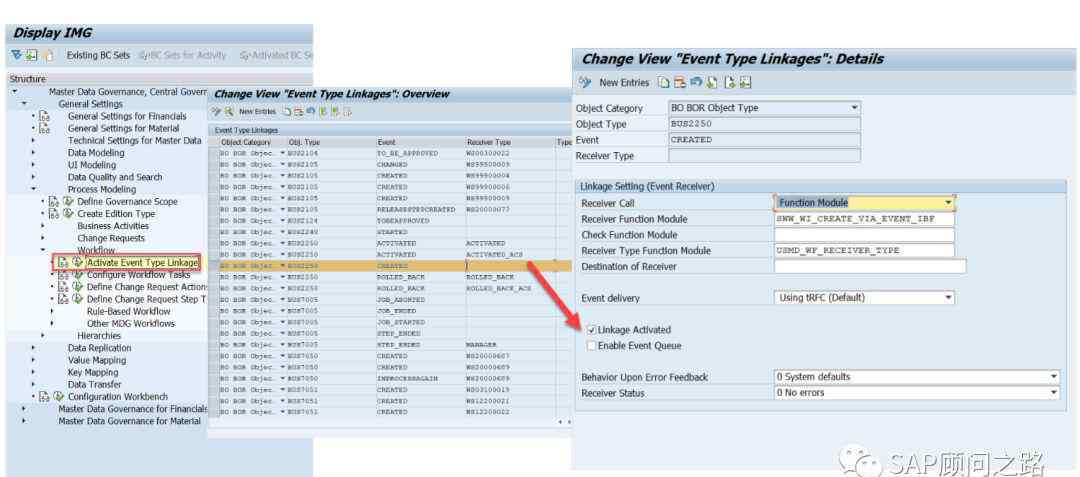1080x477 pixels.
Task: Open the documentation icon for General Settings for Material
Action: [43, 129]
